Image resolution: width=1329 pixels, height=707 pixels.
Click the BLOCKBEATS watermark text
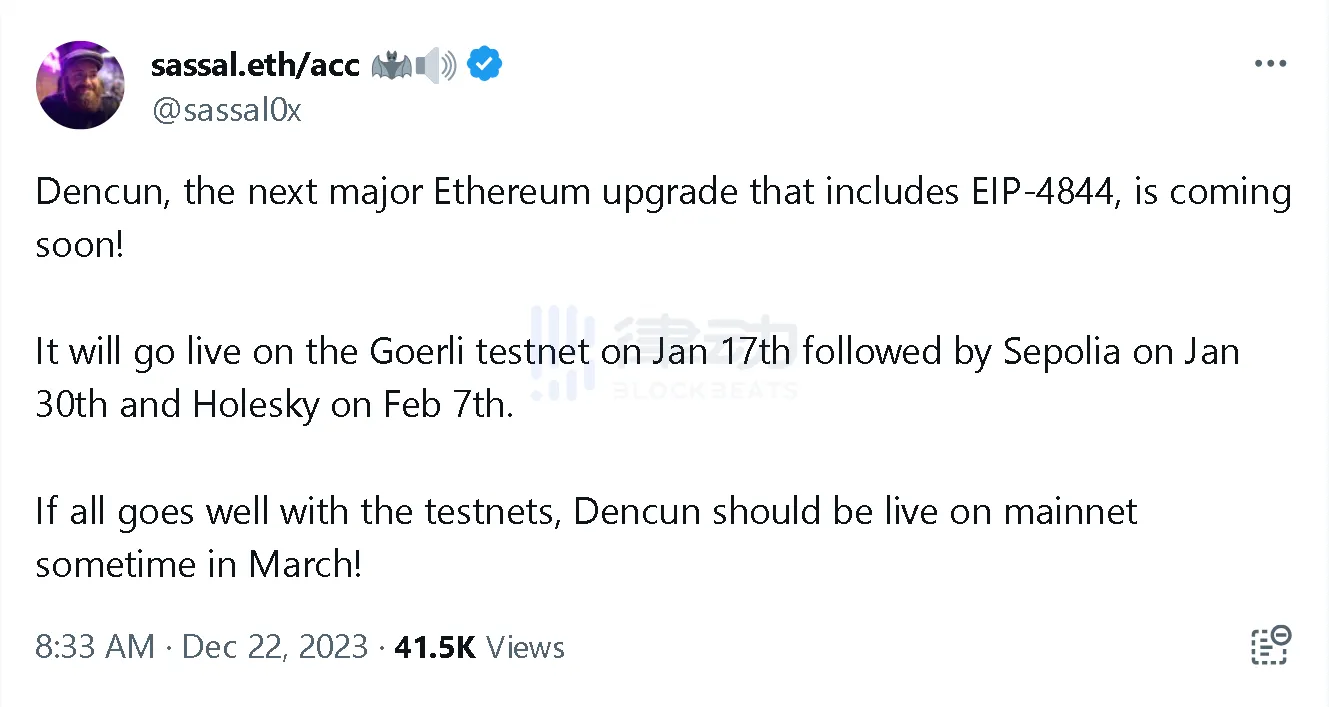[x=705, y=390]
